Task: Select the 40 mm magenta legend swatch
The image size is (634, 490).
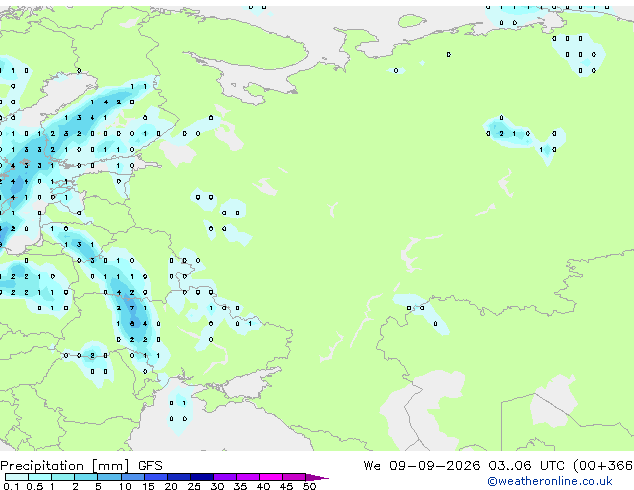Action: point(271,477)
